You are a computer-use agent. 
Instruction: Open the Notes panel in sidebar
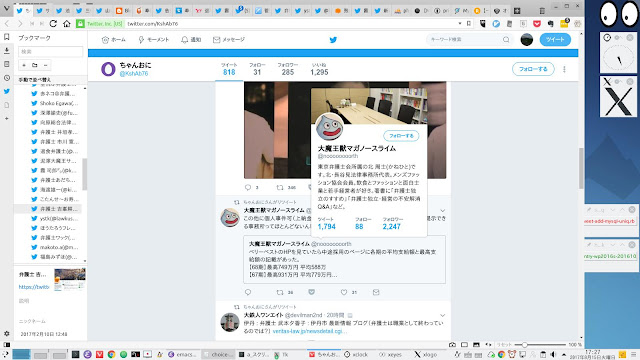click(x=7, y=64)
